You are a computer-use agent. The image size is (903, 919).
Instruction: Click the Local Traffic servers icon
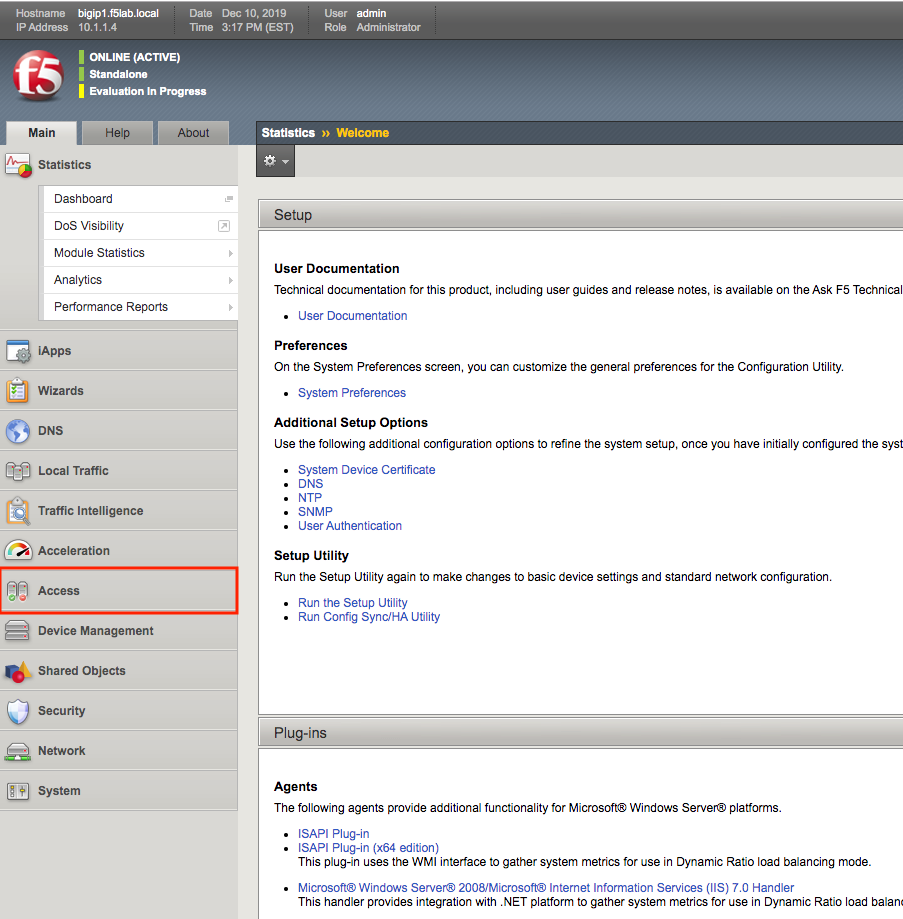[x=18, y=471]
